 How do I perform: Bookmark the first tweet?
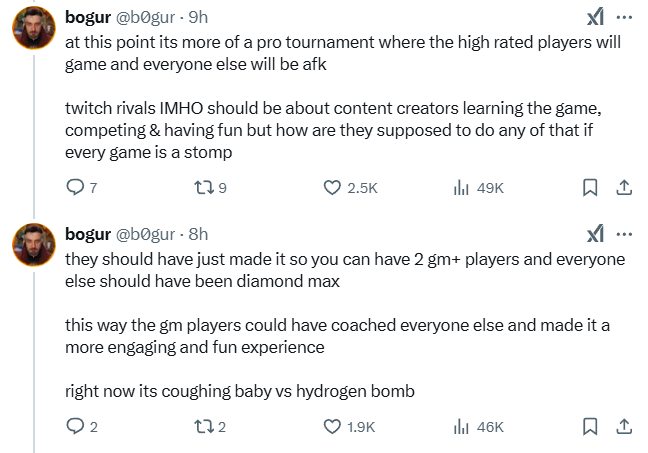(590, 187)
